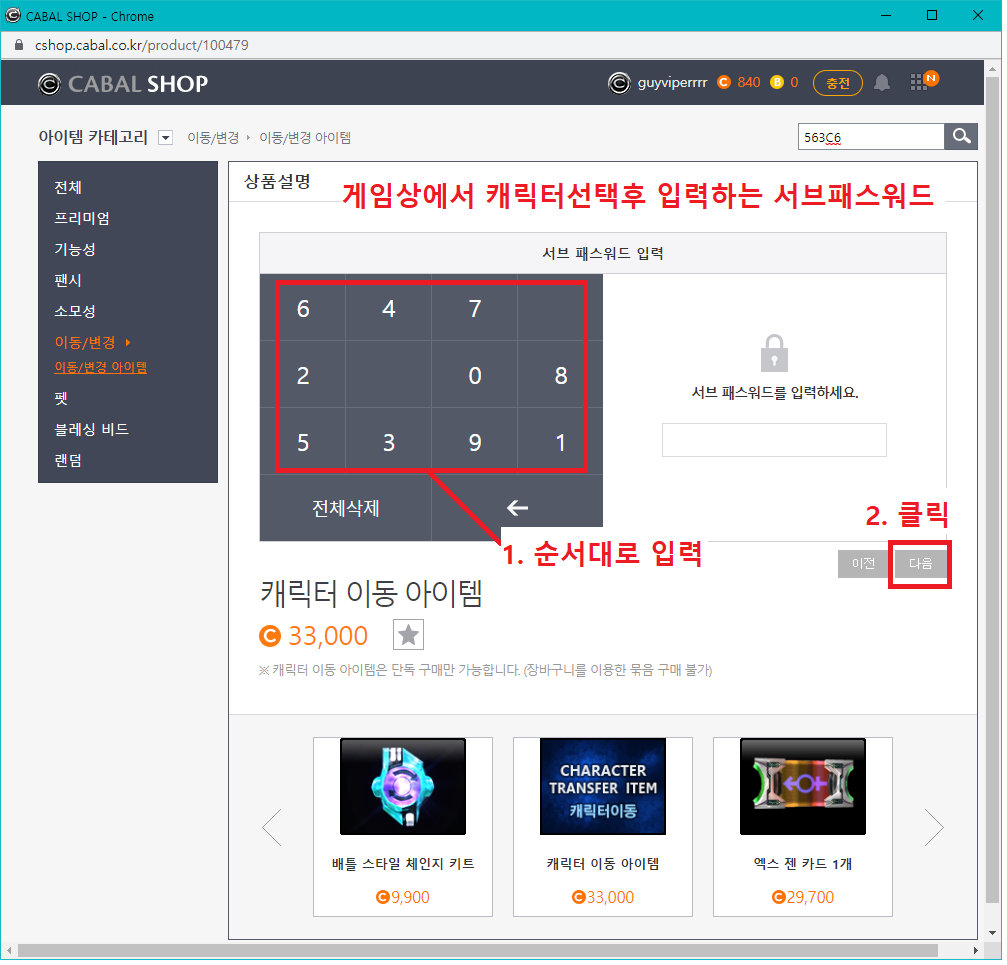Click keypad digit 0
Image resolution: width=1007 pixels, height=965 pixels.
tap(477, 377)
